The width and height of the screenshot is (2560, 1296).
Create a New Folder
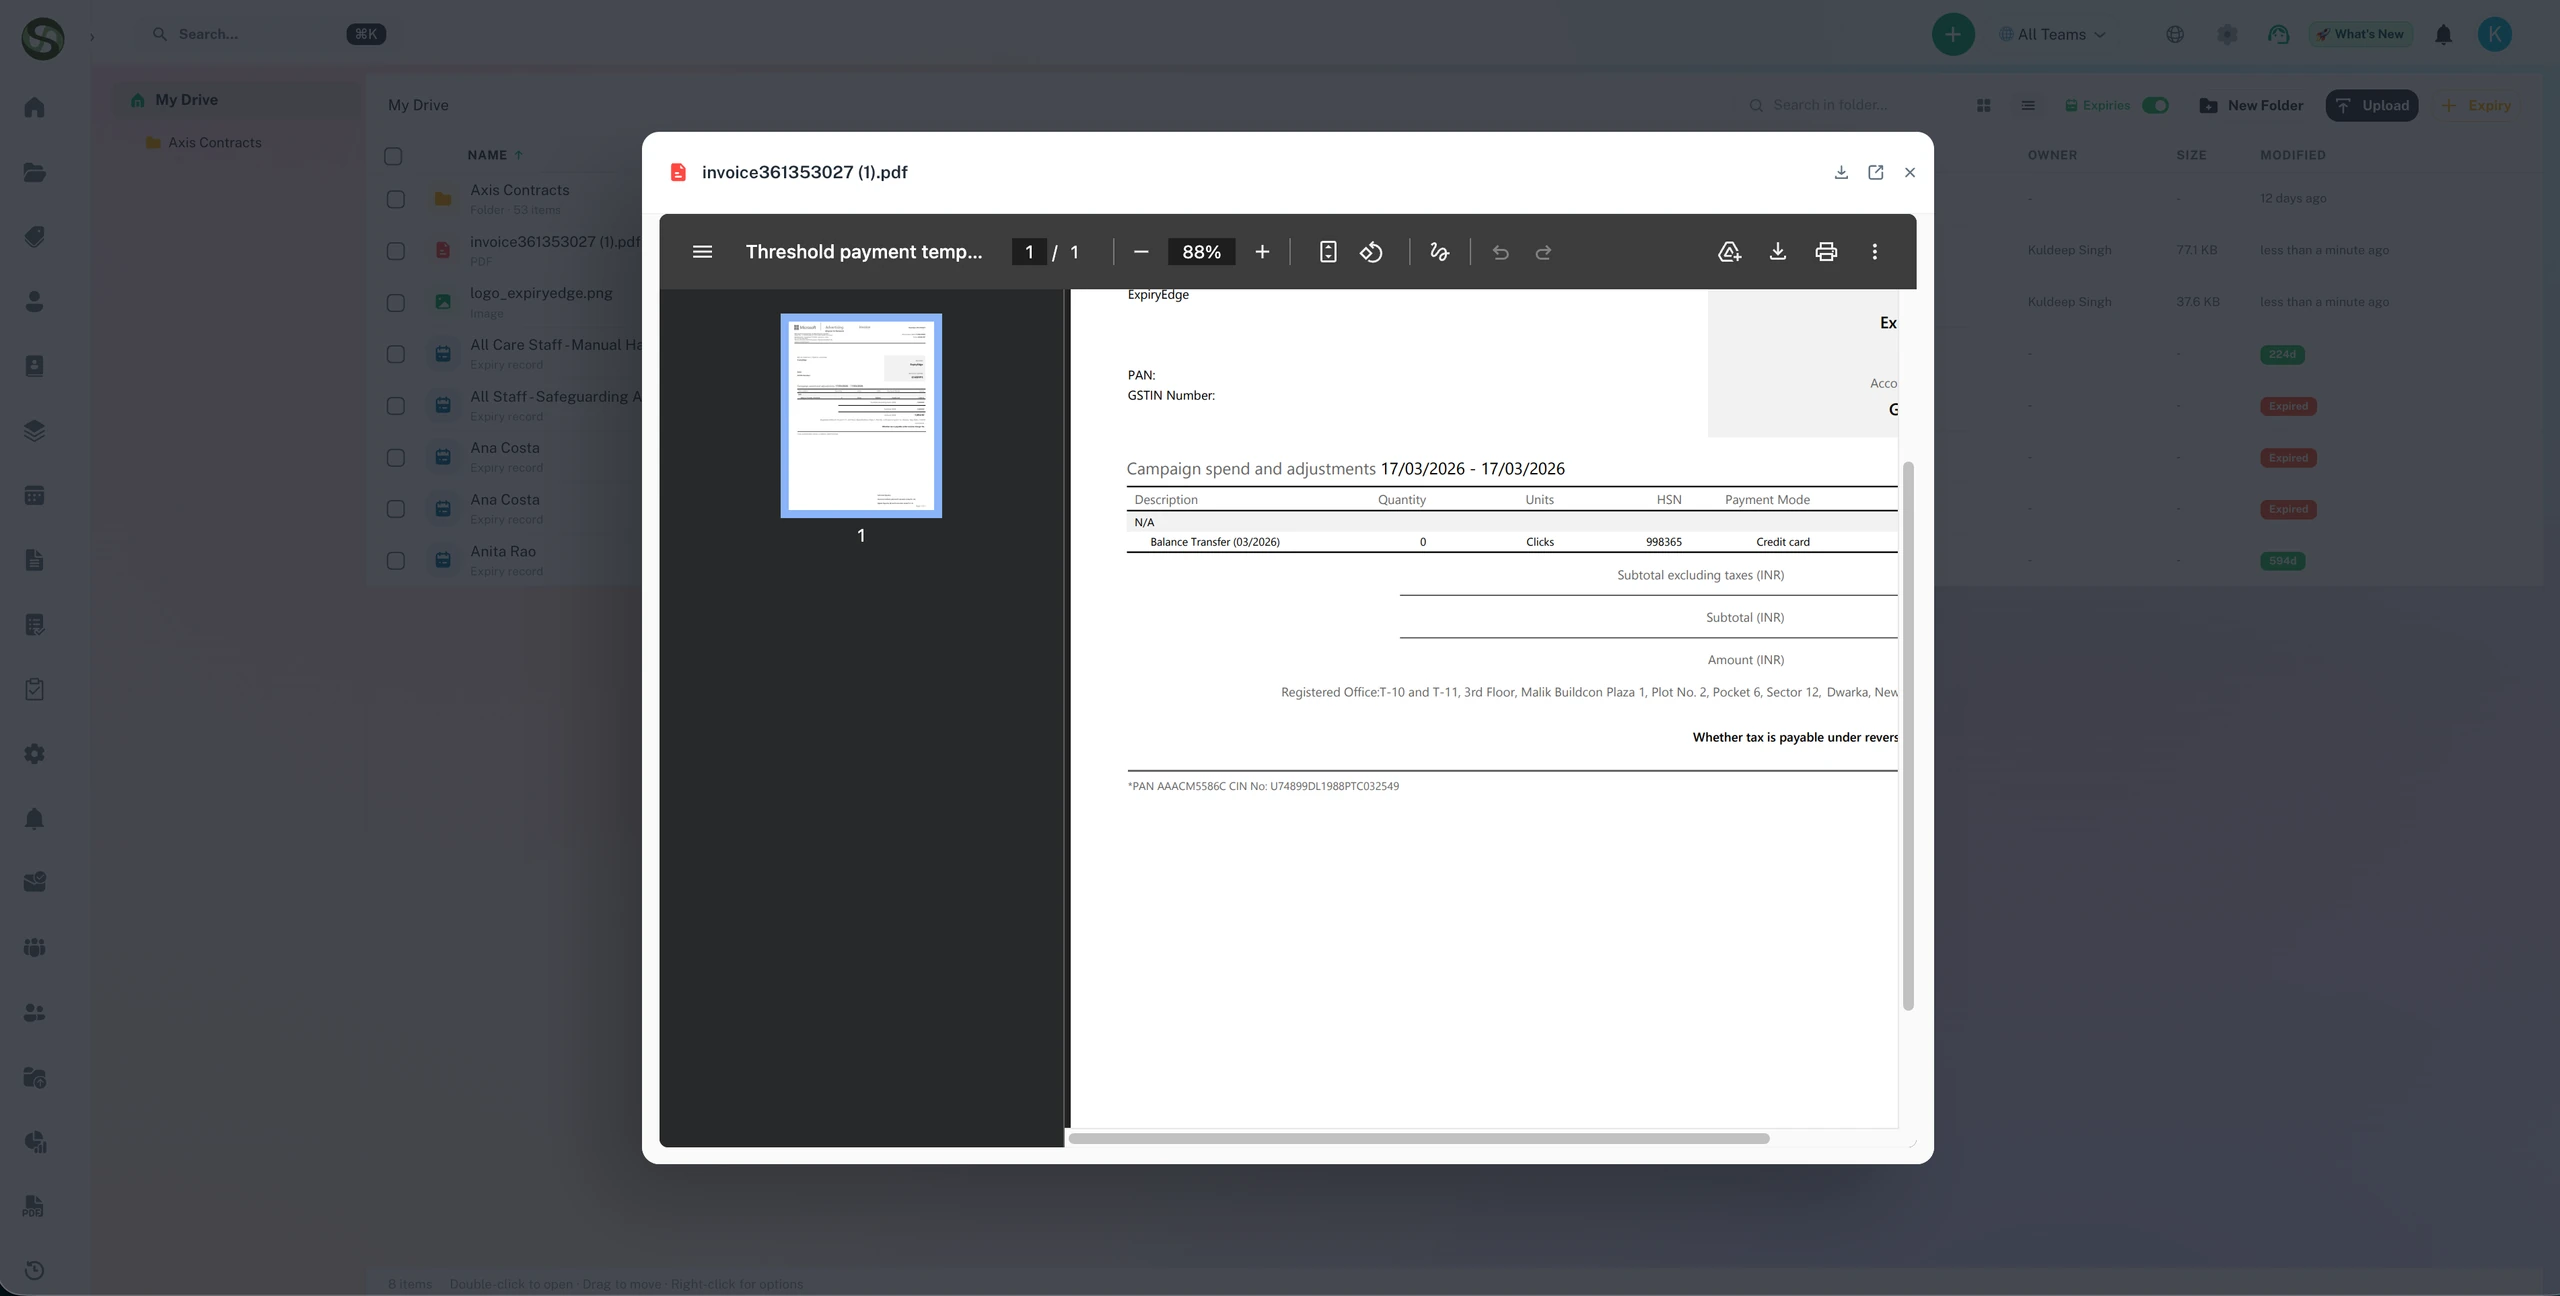tap(2252, 105)
